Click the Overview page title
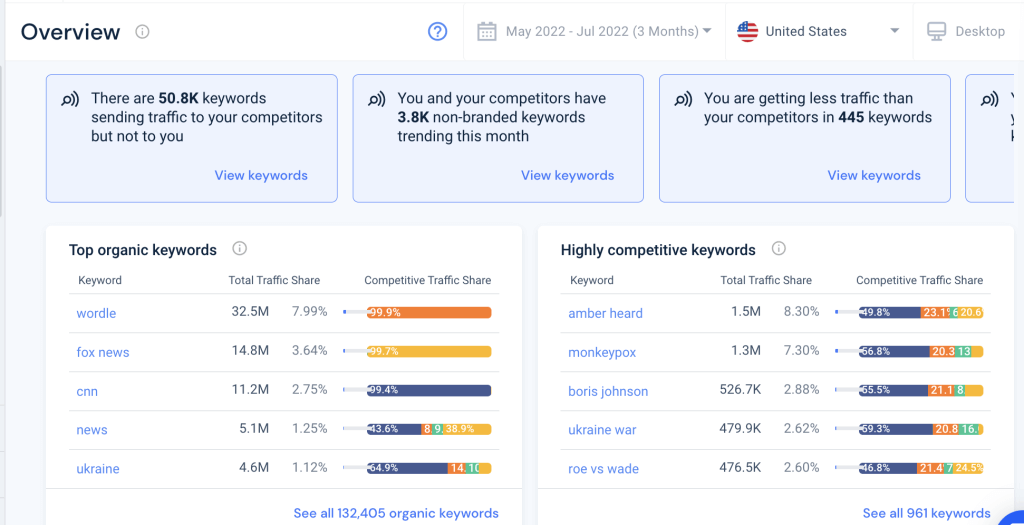 [x=71, y=31]
